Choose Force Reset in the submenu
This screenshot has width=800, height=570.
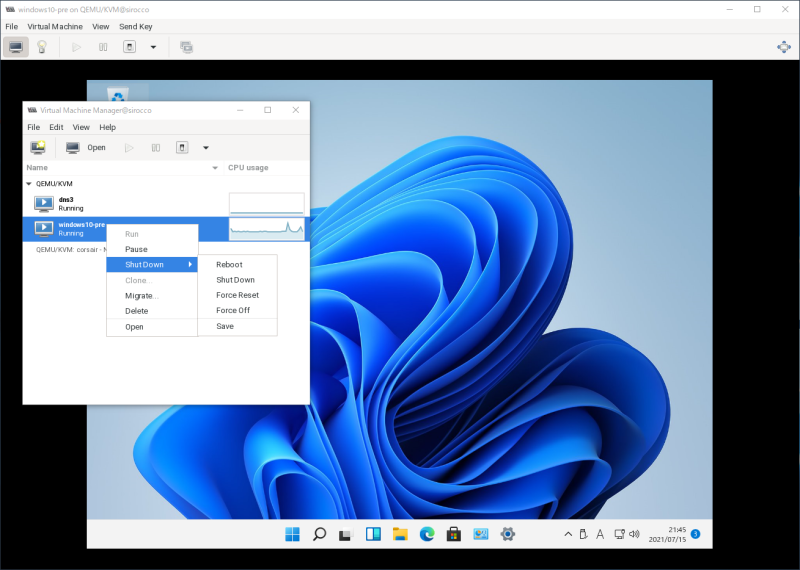point(238,295)
